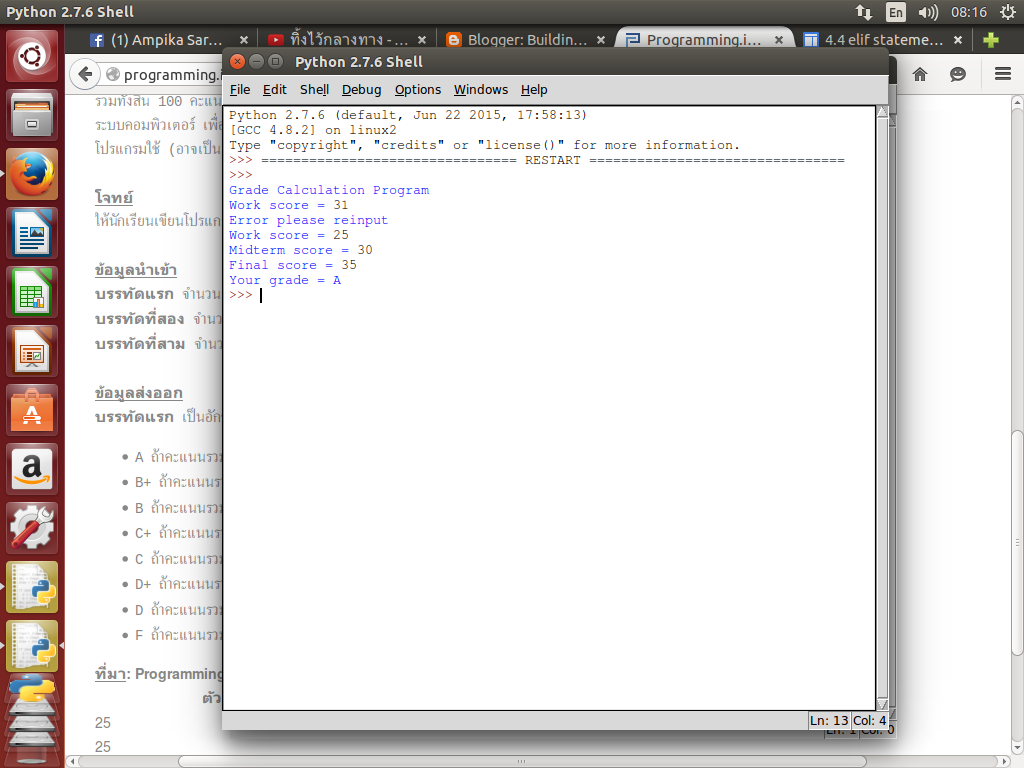Screen dimensions: 1024x768
Task: Minimize the Python 2.7.6 Shell window
Action: 257,61
